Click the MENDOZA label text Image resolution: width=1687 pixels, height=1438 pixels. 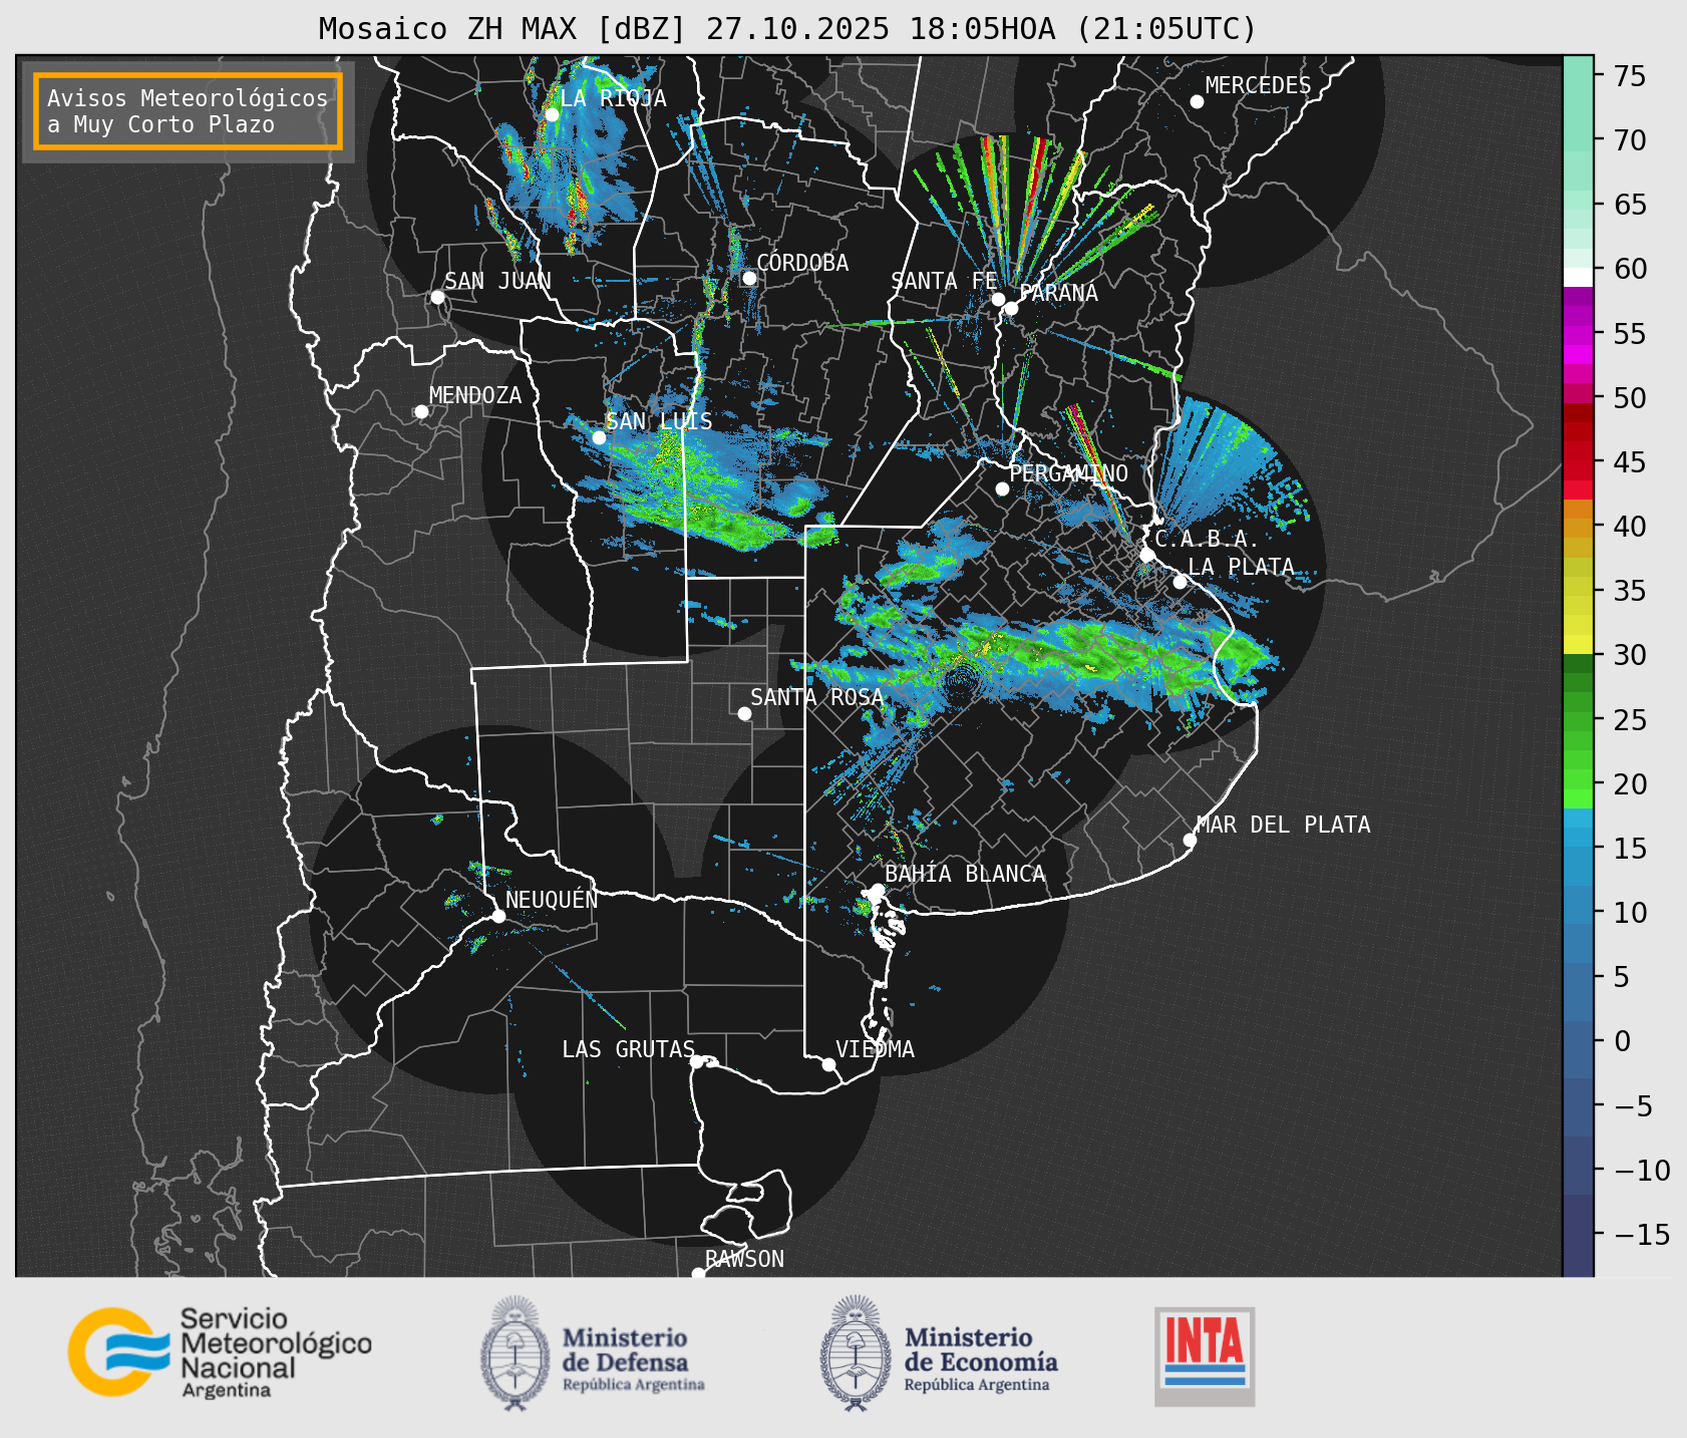click(476, 395)
